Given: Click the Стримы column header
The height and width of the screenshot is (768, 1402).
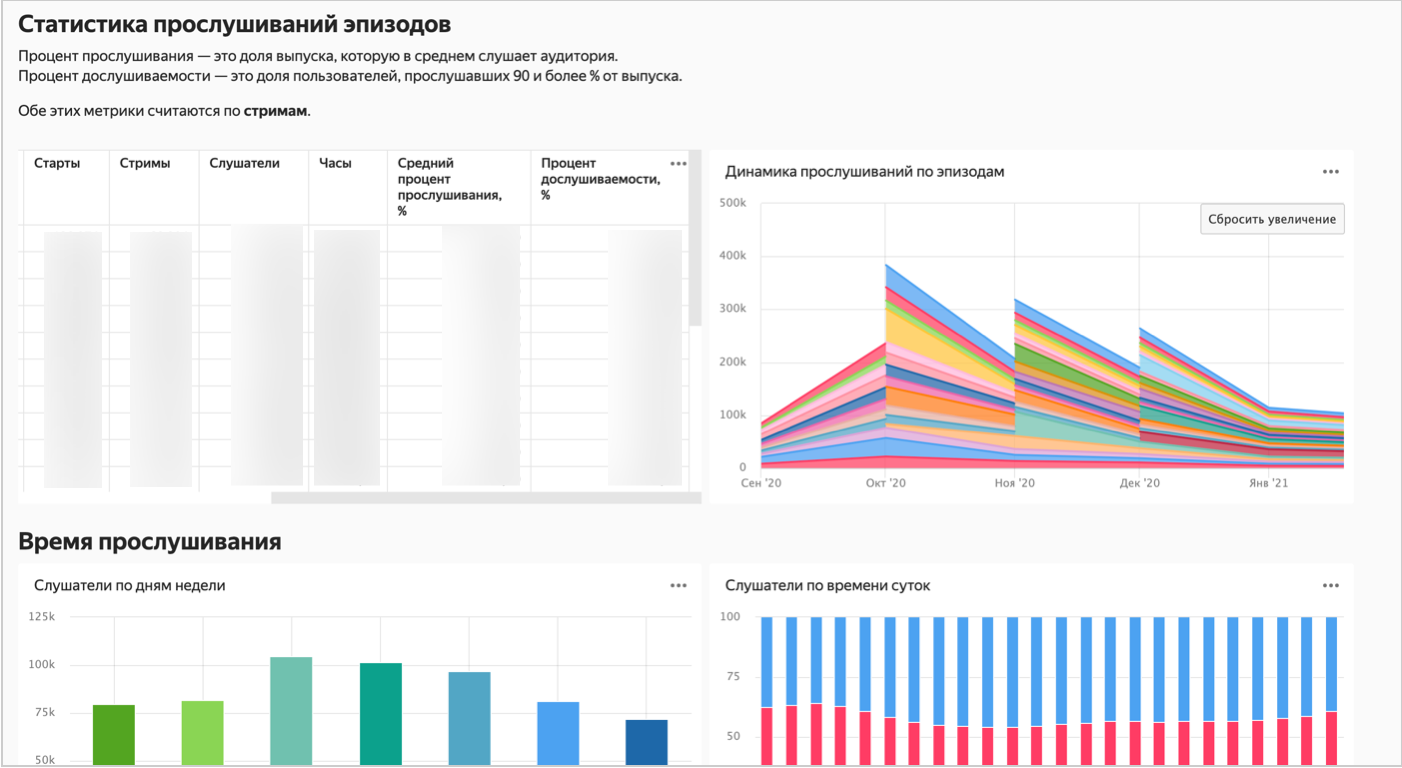Looking at the screenshot, I should (x=145, y=163).
